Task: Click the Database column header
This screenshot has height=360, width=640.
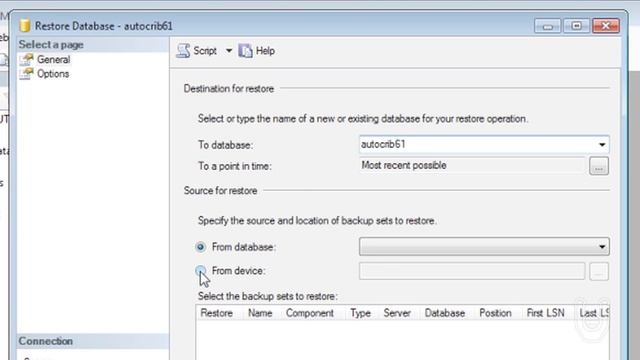Action: coord(445,313)
